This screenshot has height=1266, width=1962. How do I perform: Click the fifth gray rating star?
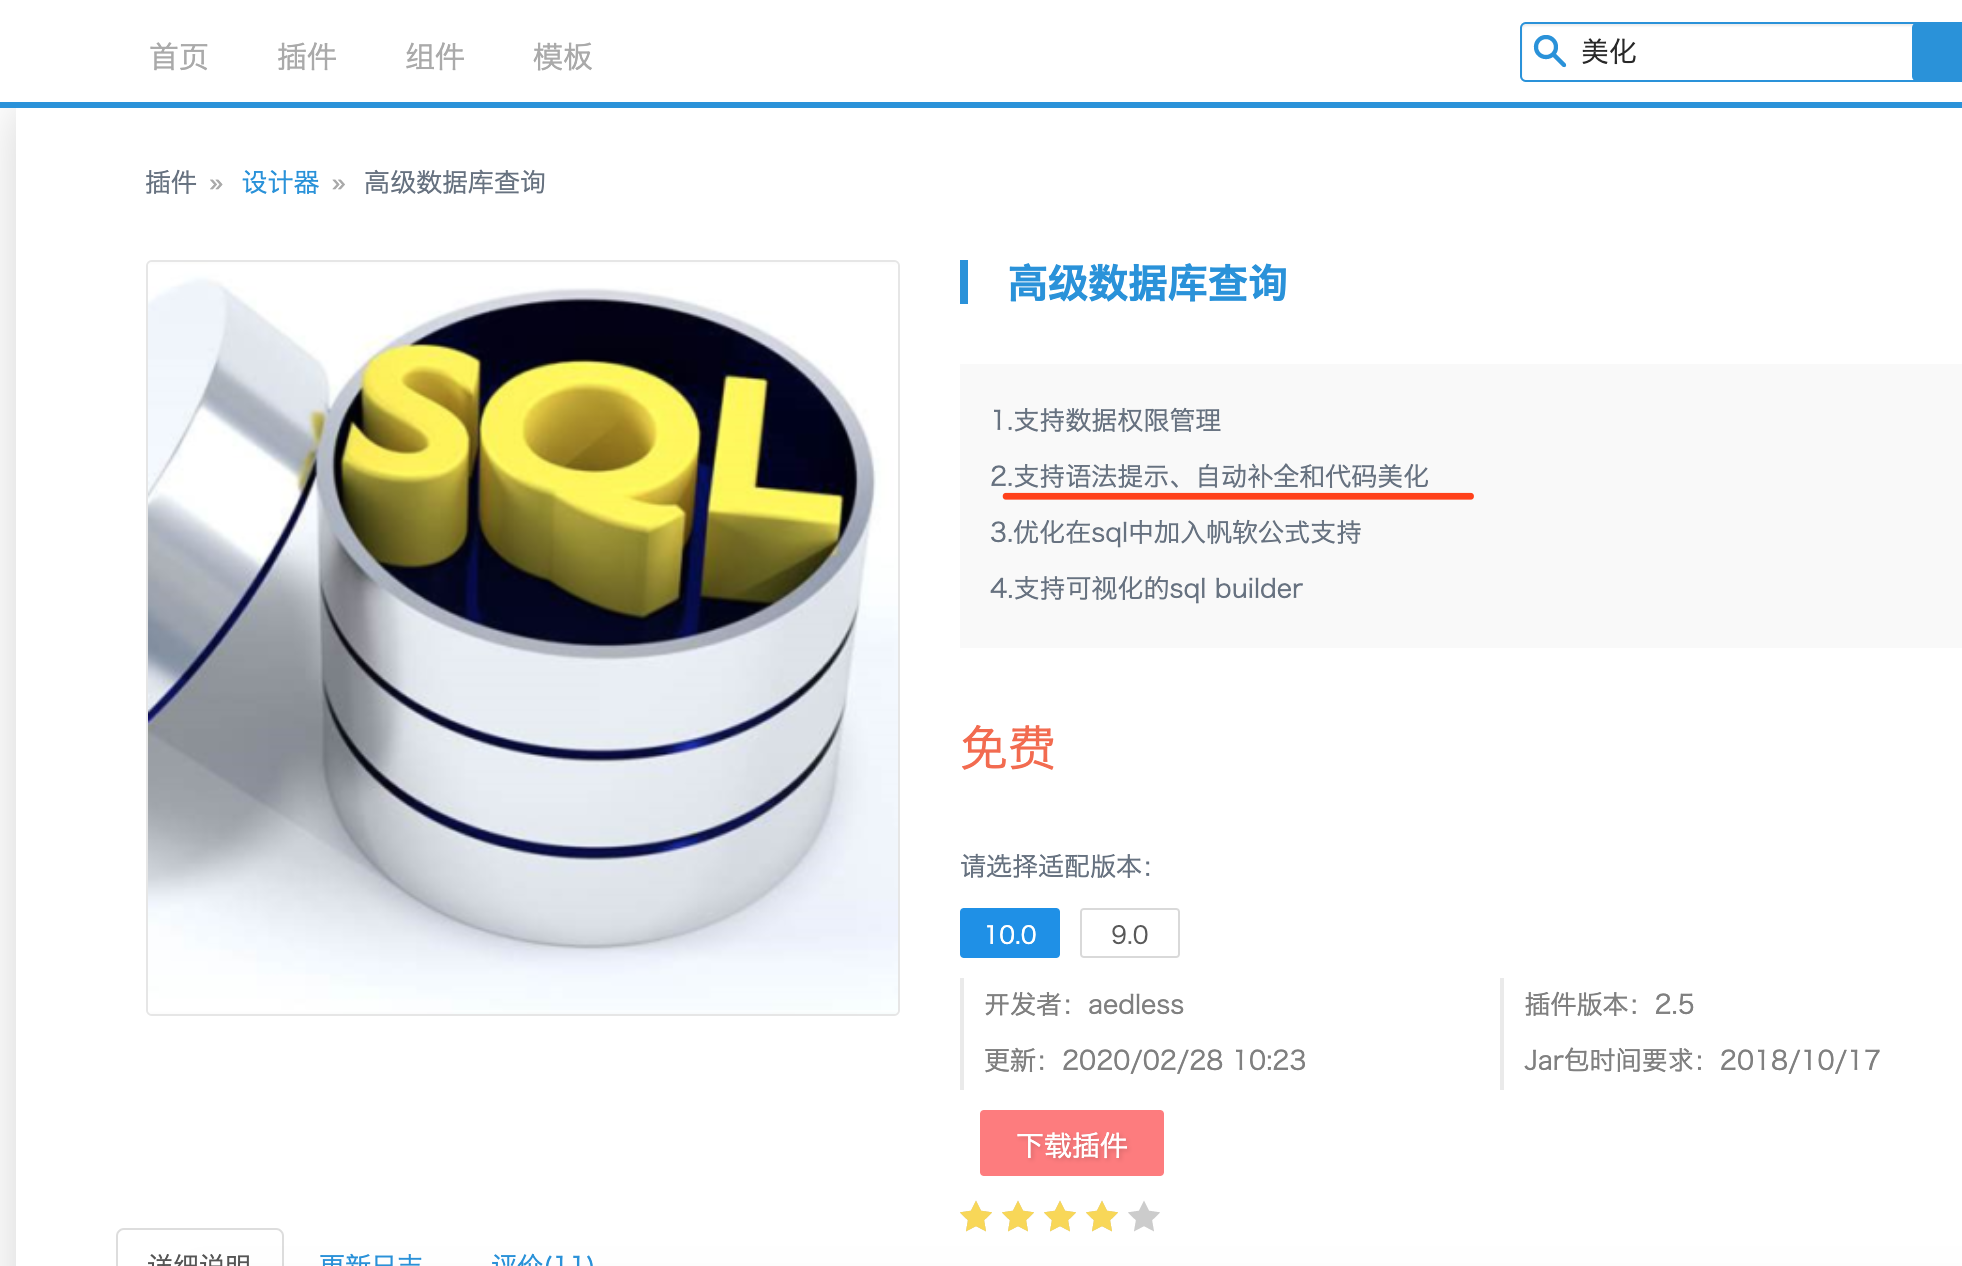1144,1217
